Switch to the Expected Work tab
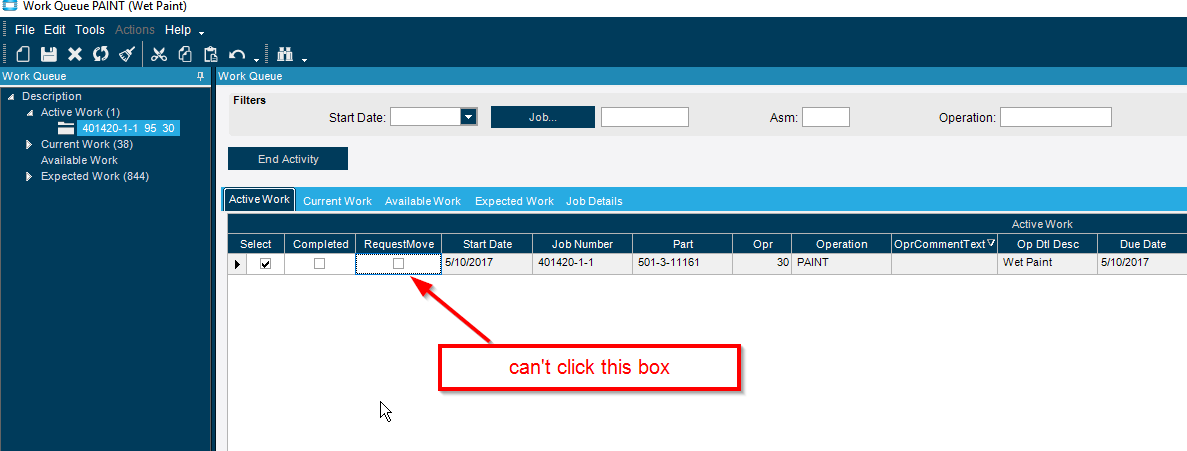 tap(514, 201)
